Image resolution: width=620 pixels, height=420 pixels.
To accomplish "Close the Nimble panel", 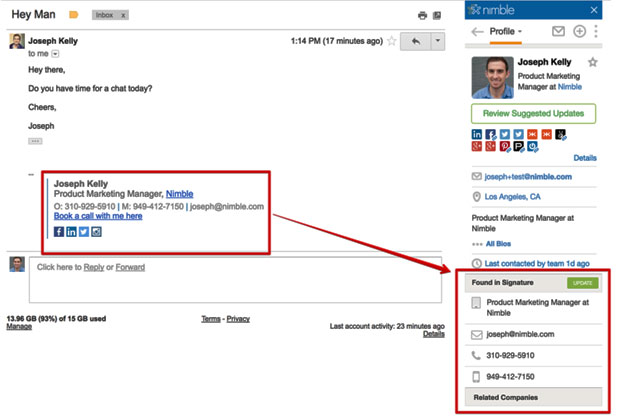I will [x=594, y=10].
